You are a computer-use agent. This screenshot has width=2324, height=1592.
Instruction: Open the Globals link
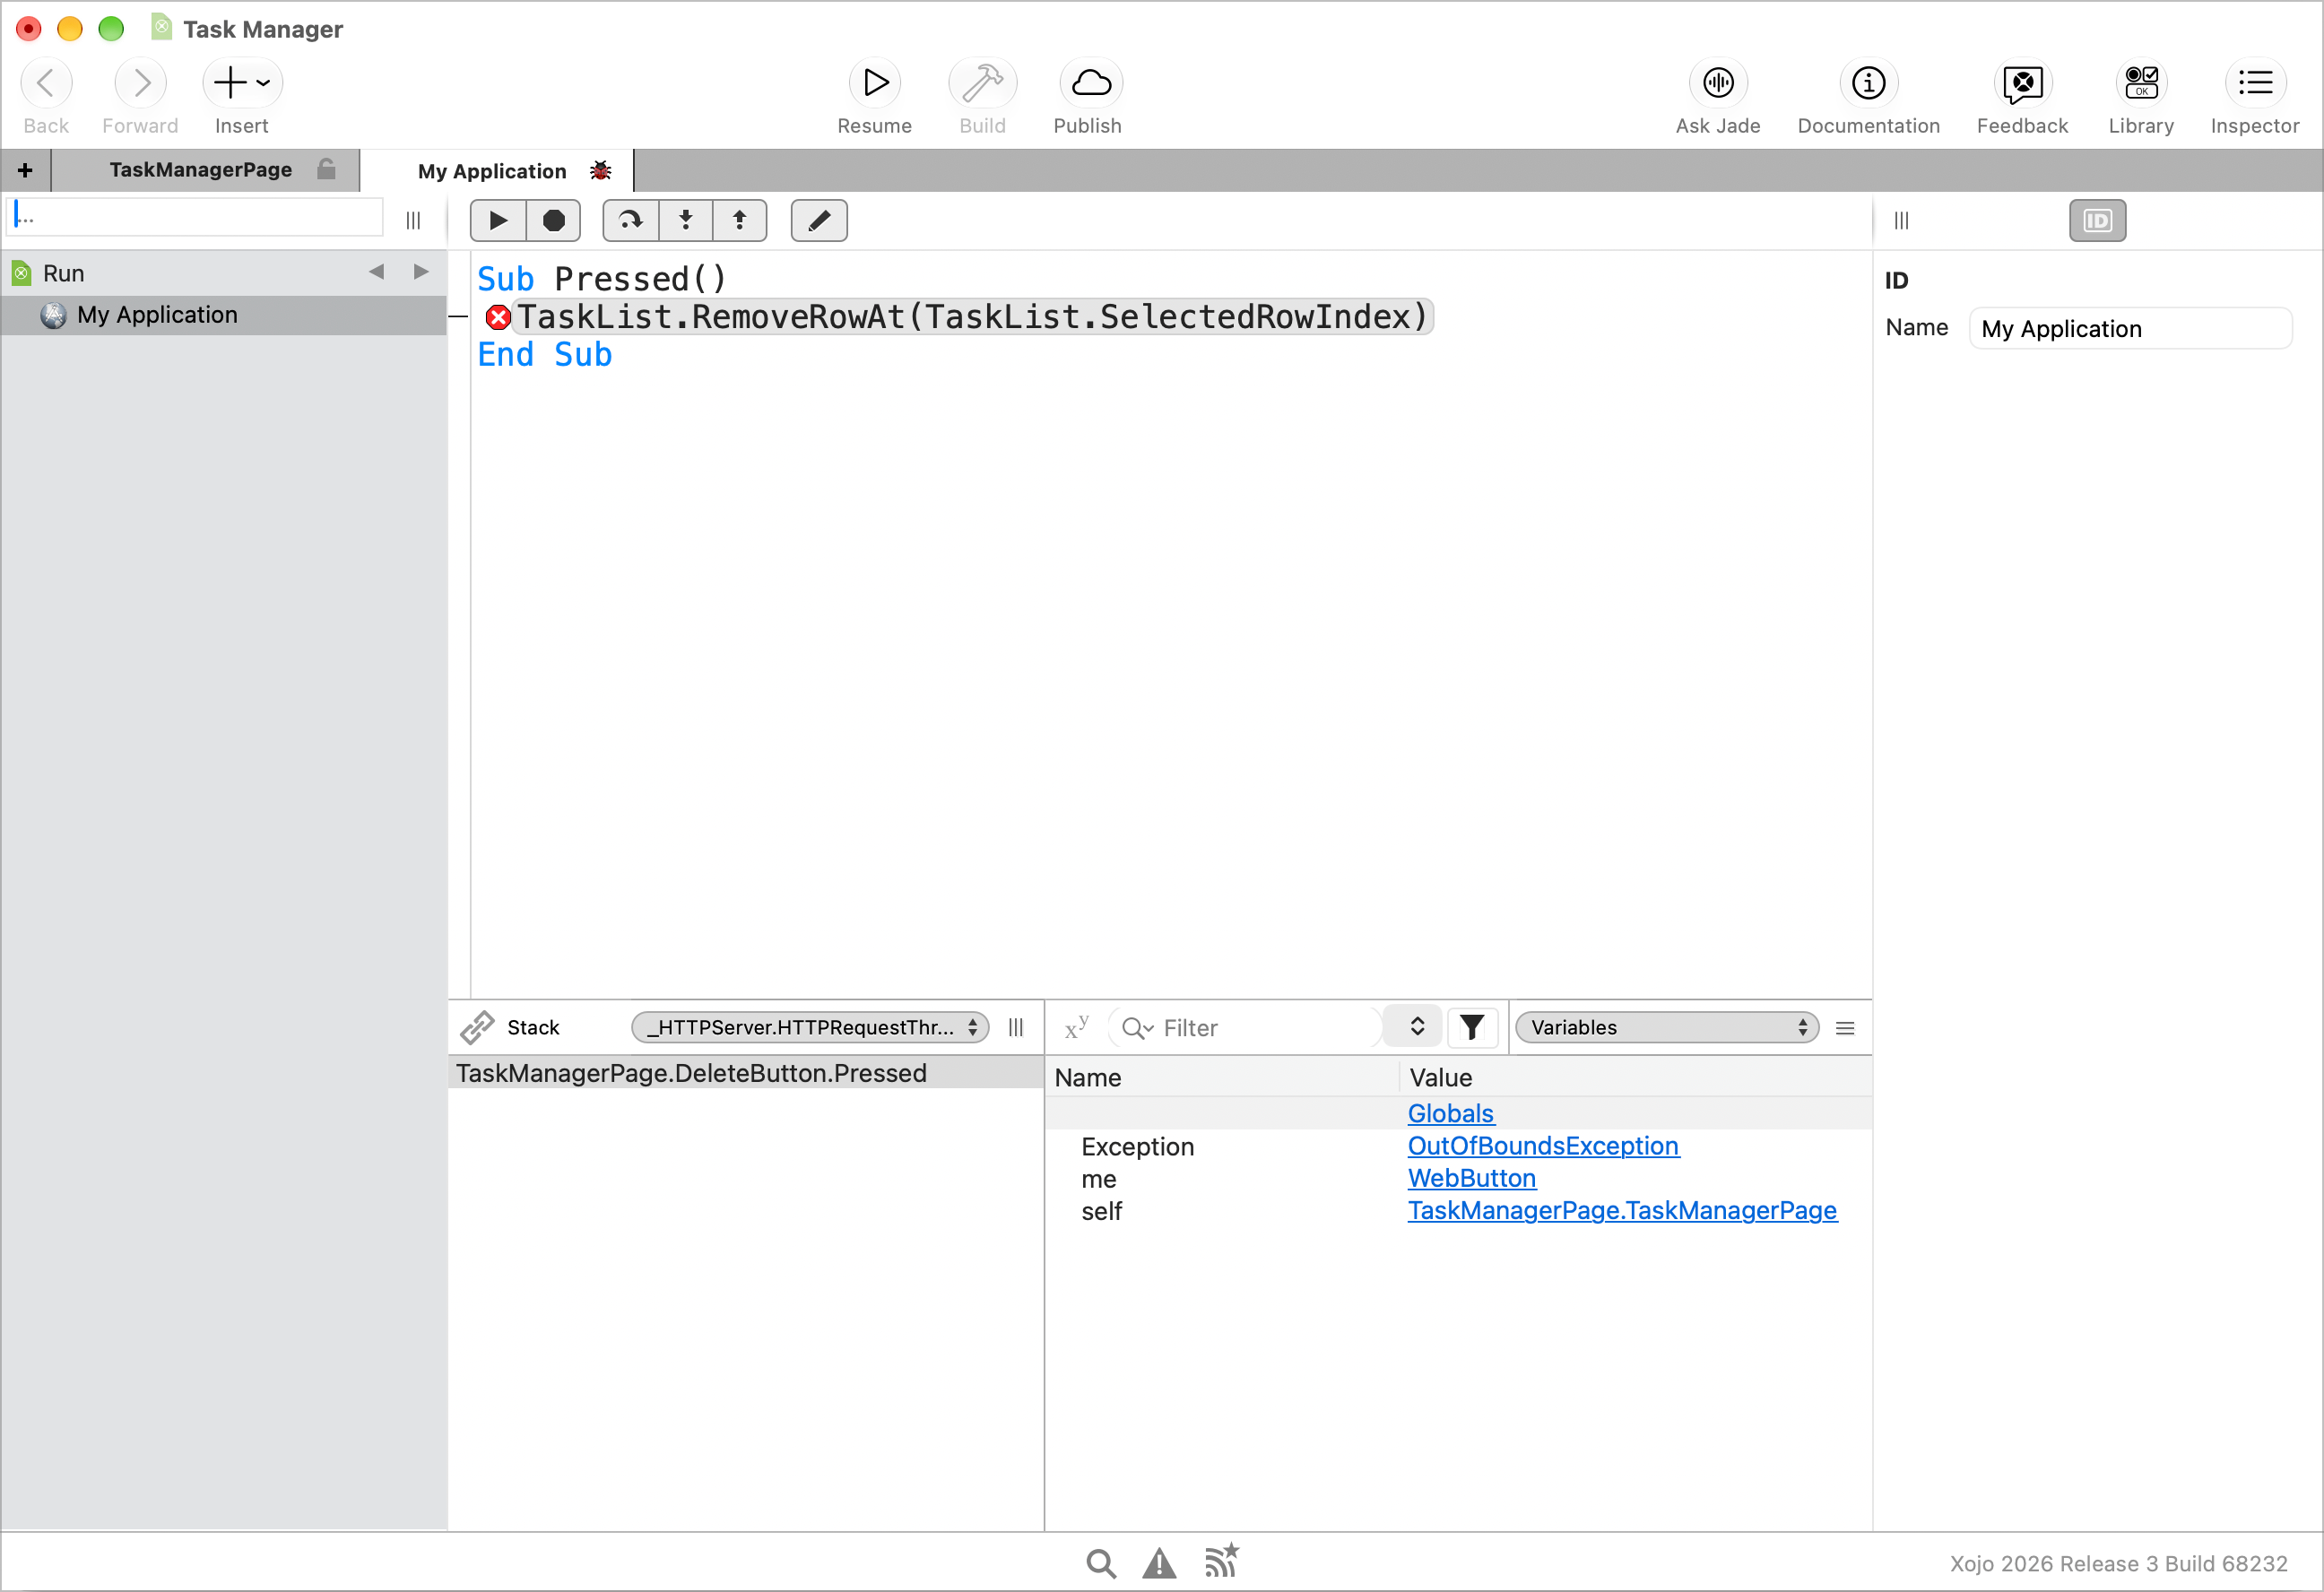tap(1451, 1114)
